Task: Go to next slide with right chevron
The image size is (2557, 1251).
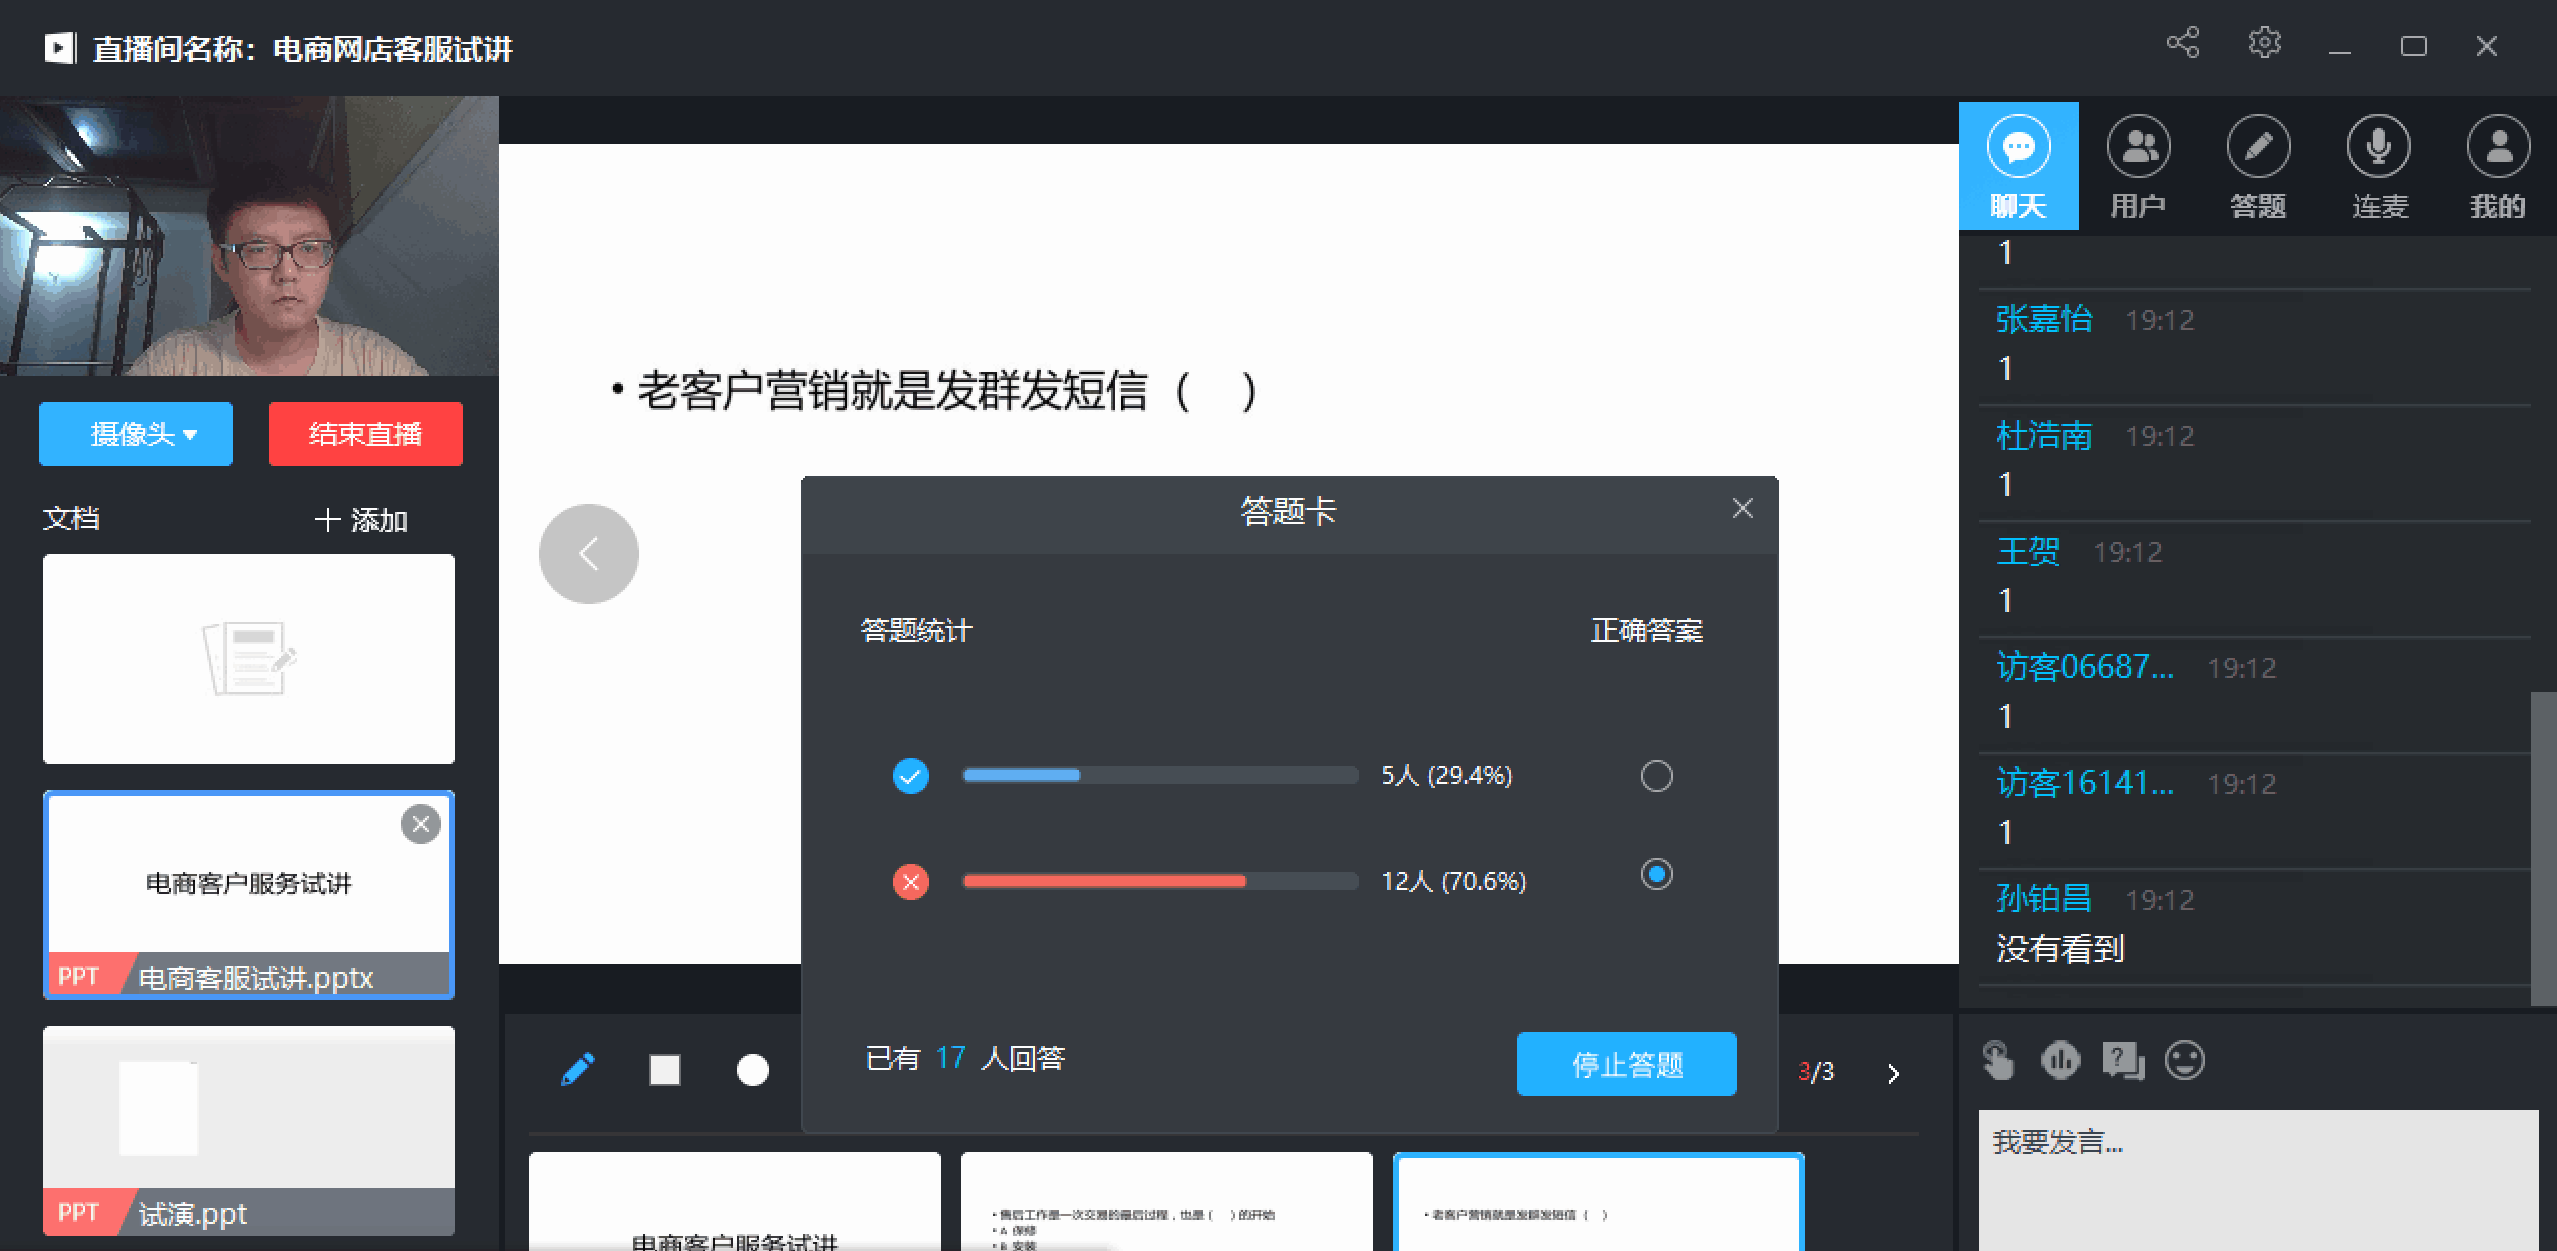Action: (1893, 1074)
